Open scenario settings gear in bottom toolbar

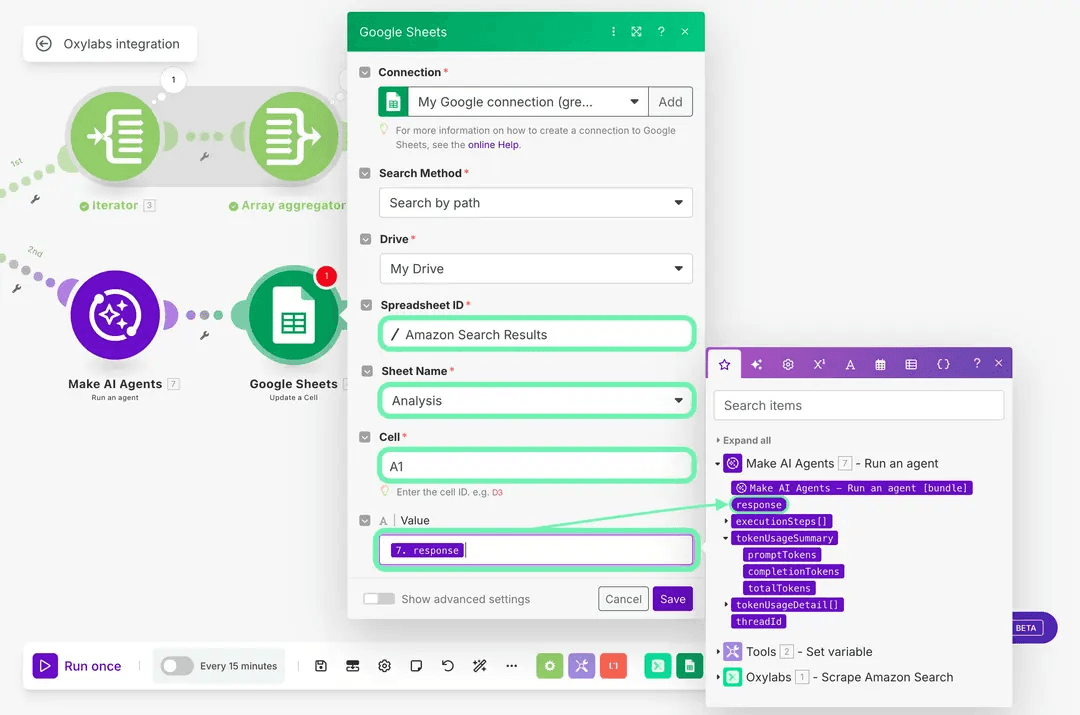pyautogui.click(x=384, y=666)
